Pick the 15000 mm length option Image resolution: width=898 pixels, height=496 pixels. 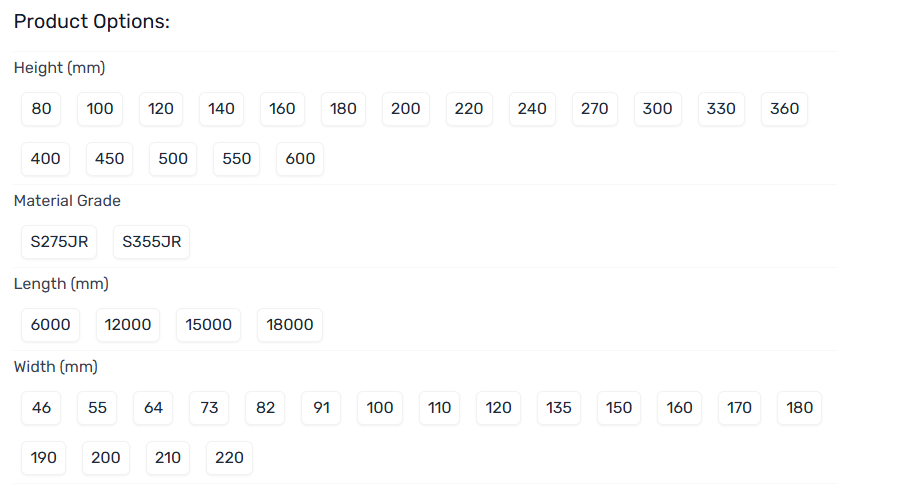coord(208,325)
